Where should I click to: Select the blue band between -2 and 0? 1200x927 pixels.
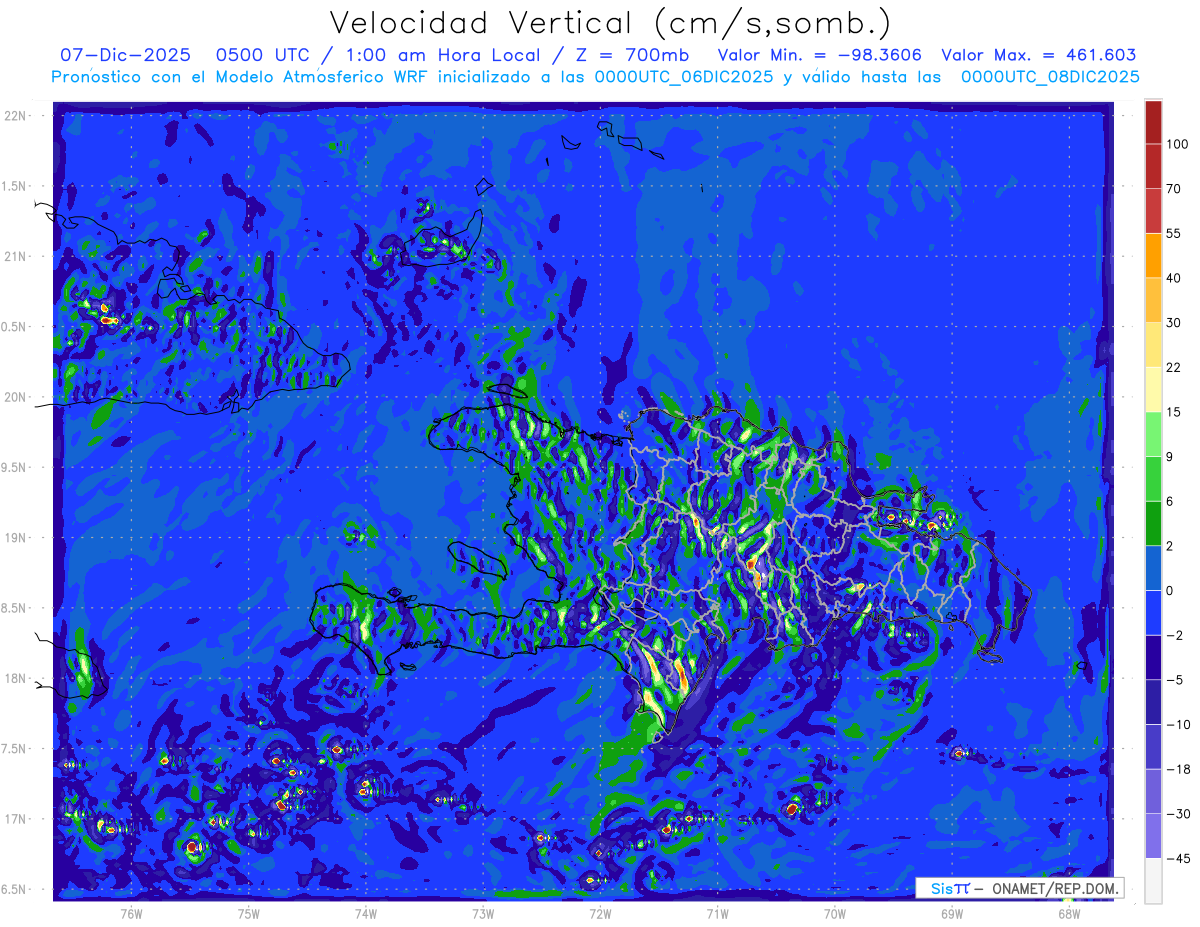coord(1153,613)
